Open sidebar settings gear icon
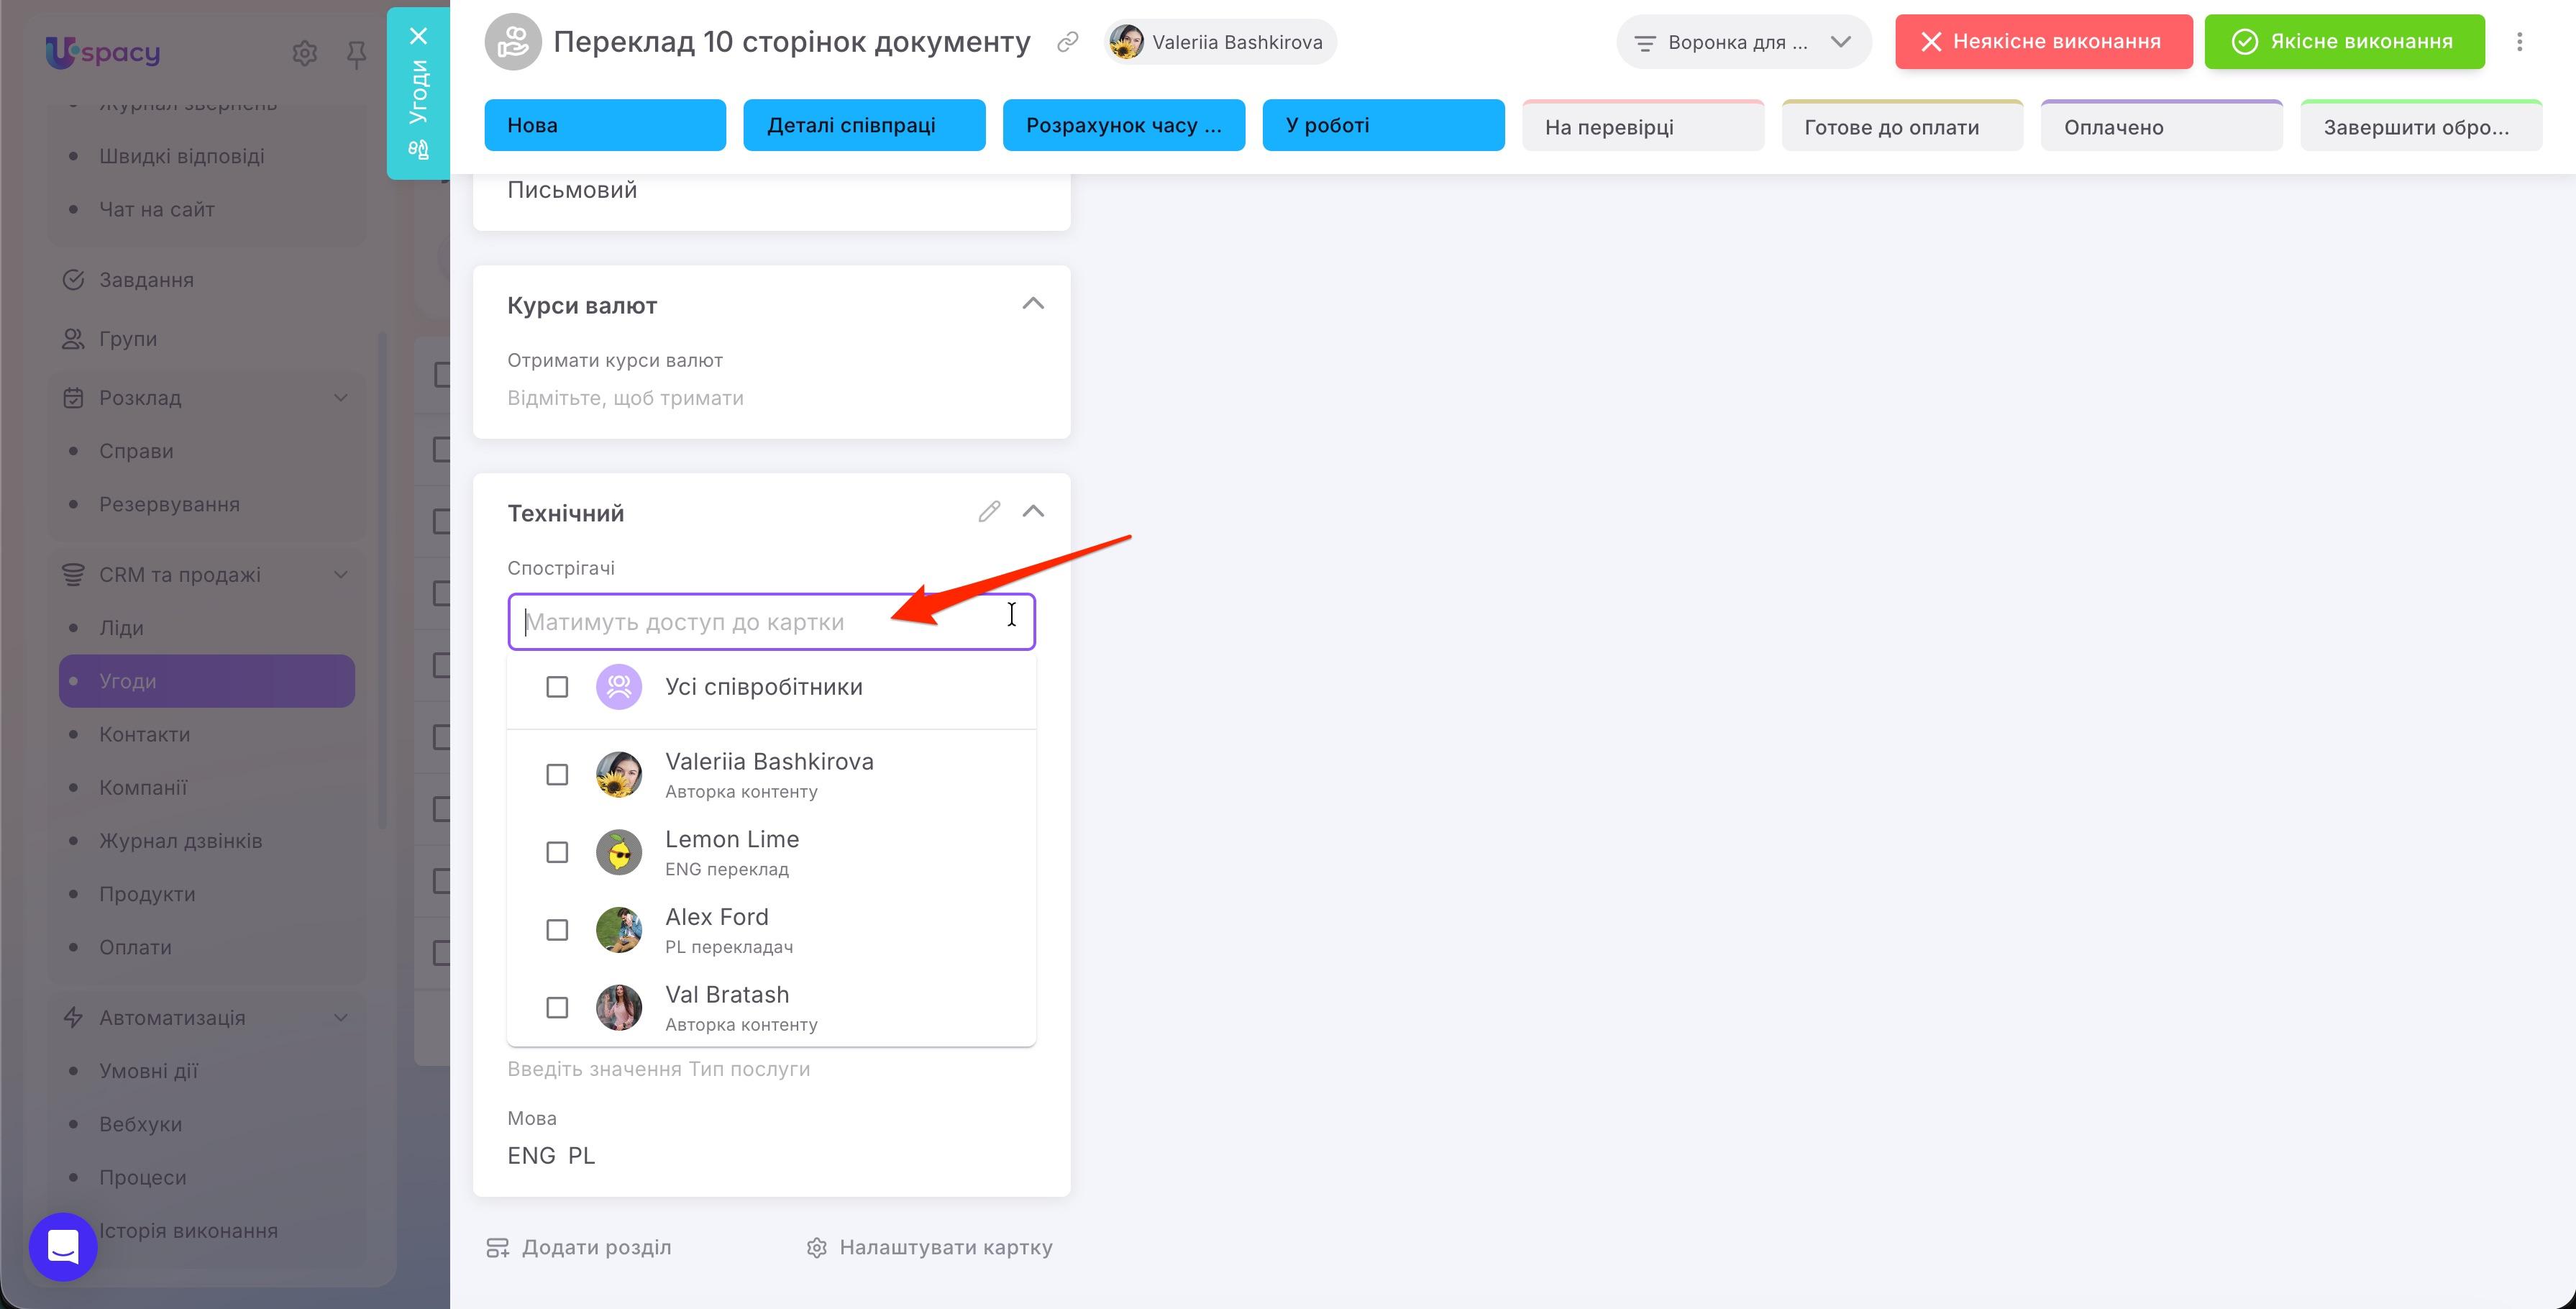The image size is (2576, 1309). click(x=304, y=53)
